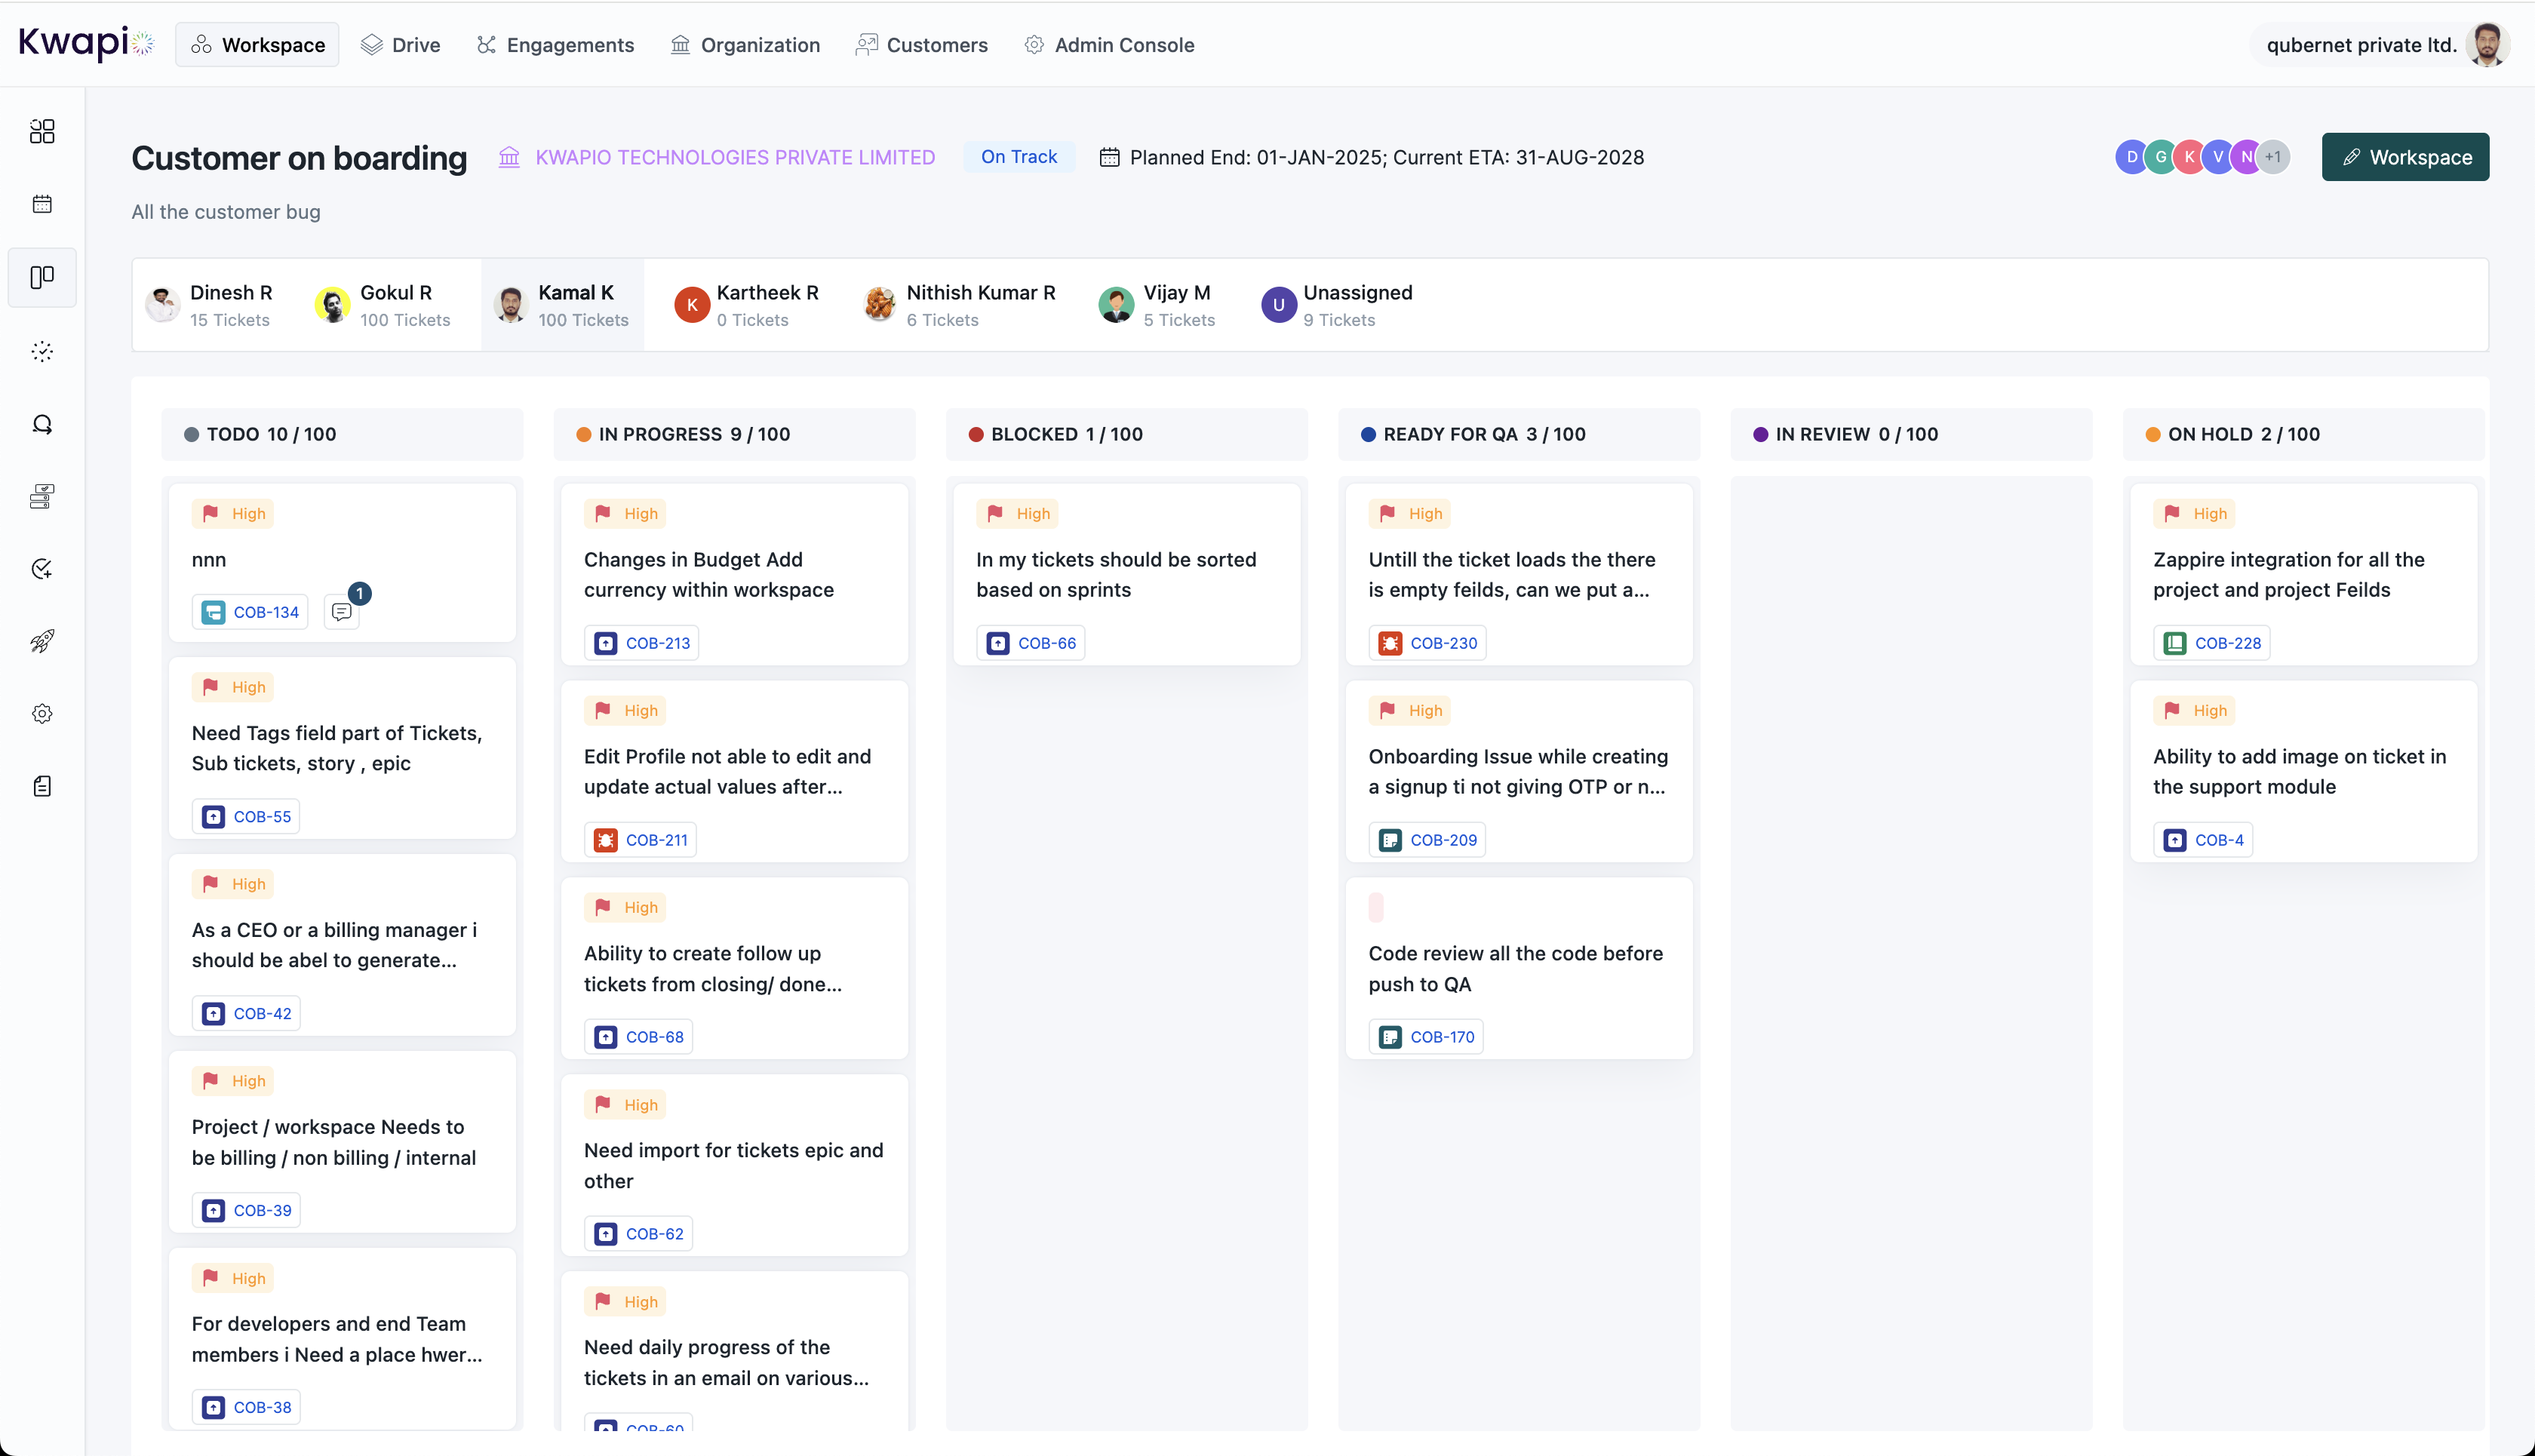This screenshot has width=2535, height=1456.
Task: Click the On Track status badge
Action: pyautogui.click(x=1018, y=157)
